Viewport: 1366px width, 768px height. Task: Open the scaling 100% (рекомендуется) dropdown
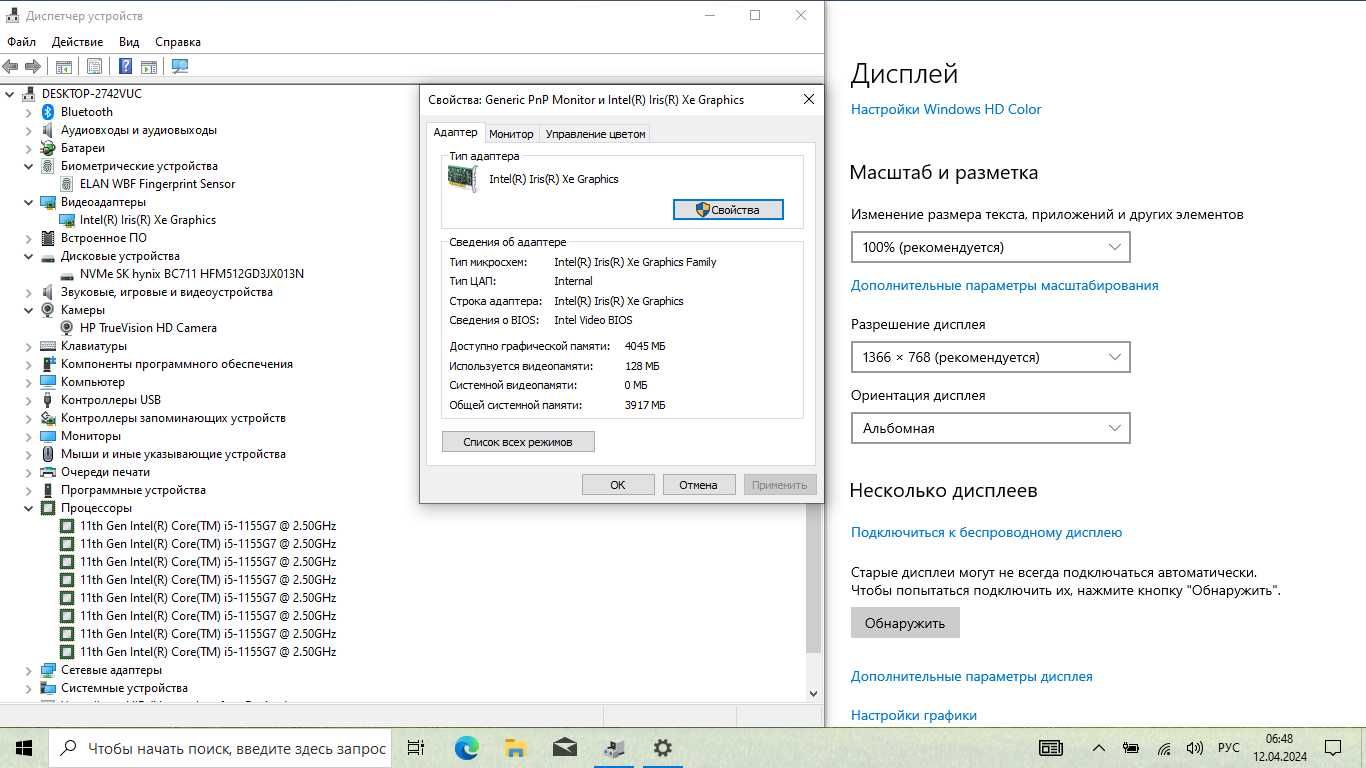click(x=990, y=247)
